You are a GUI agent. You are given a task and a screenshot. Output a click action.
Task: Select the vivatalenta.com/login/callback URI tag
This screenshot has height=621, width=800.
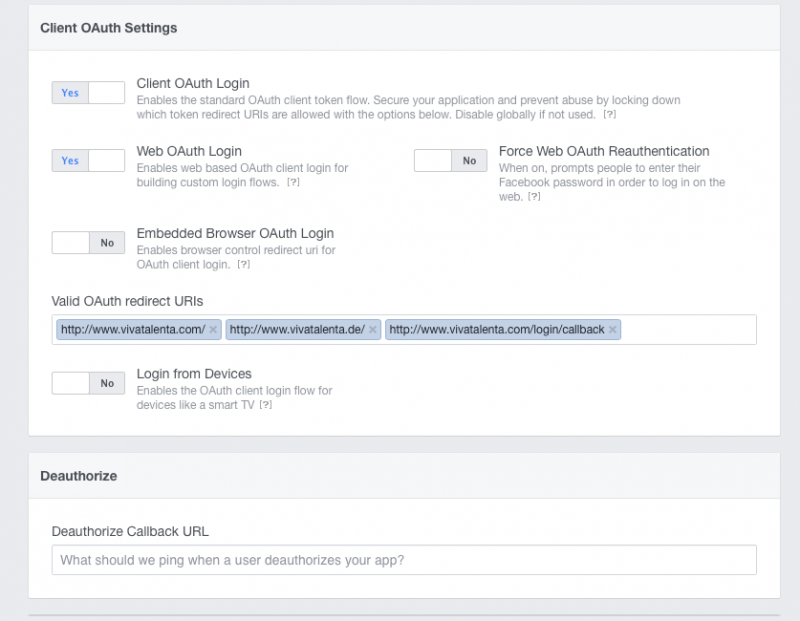click(x=496, y=330)
